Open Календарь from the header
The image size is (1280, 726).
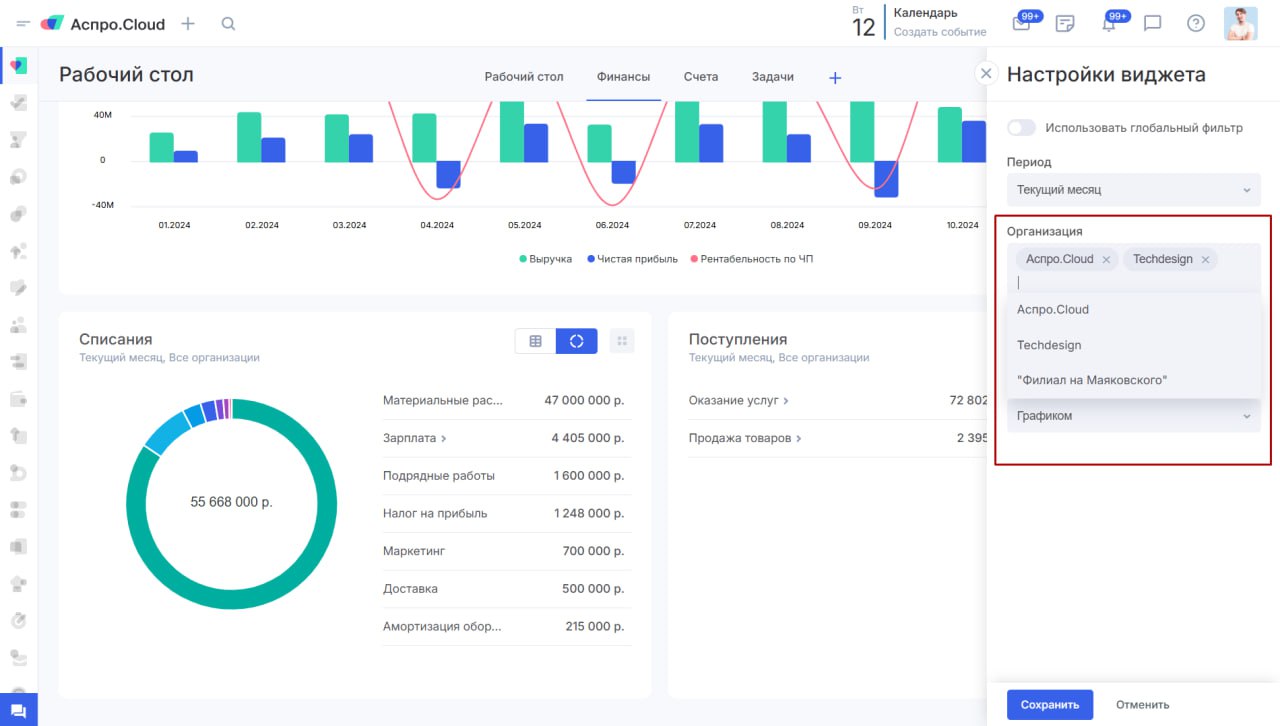click(x=925, y=13)
